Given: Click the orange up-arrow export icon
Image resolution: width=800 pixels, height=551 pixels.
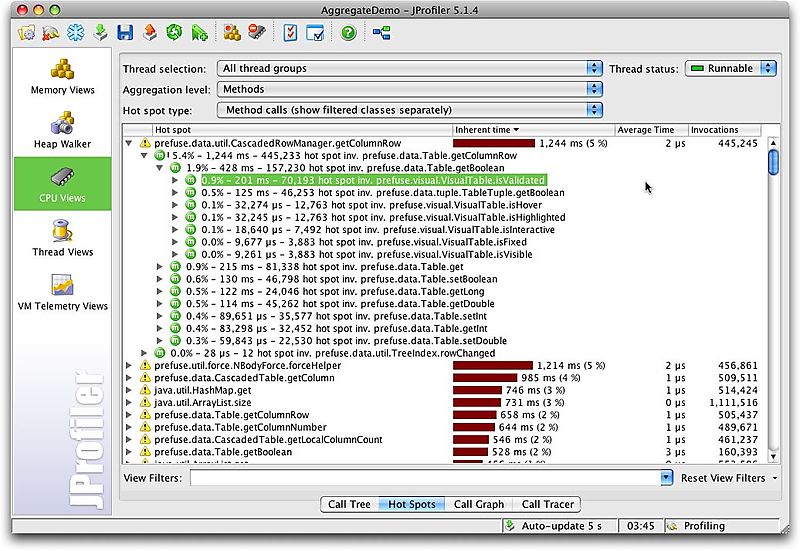Looking at the screenshot, I should click(x=149, y=33).
